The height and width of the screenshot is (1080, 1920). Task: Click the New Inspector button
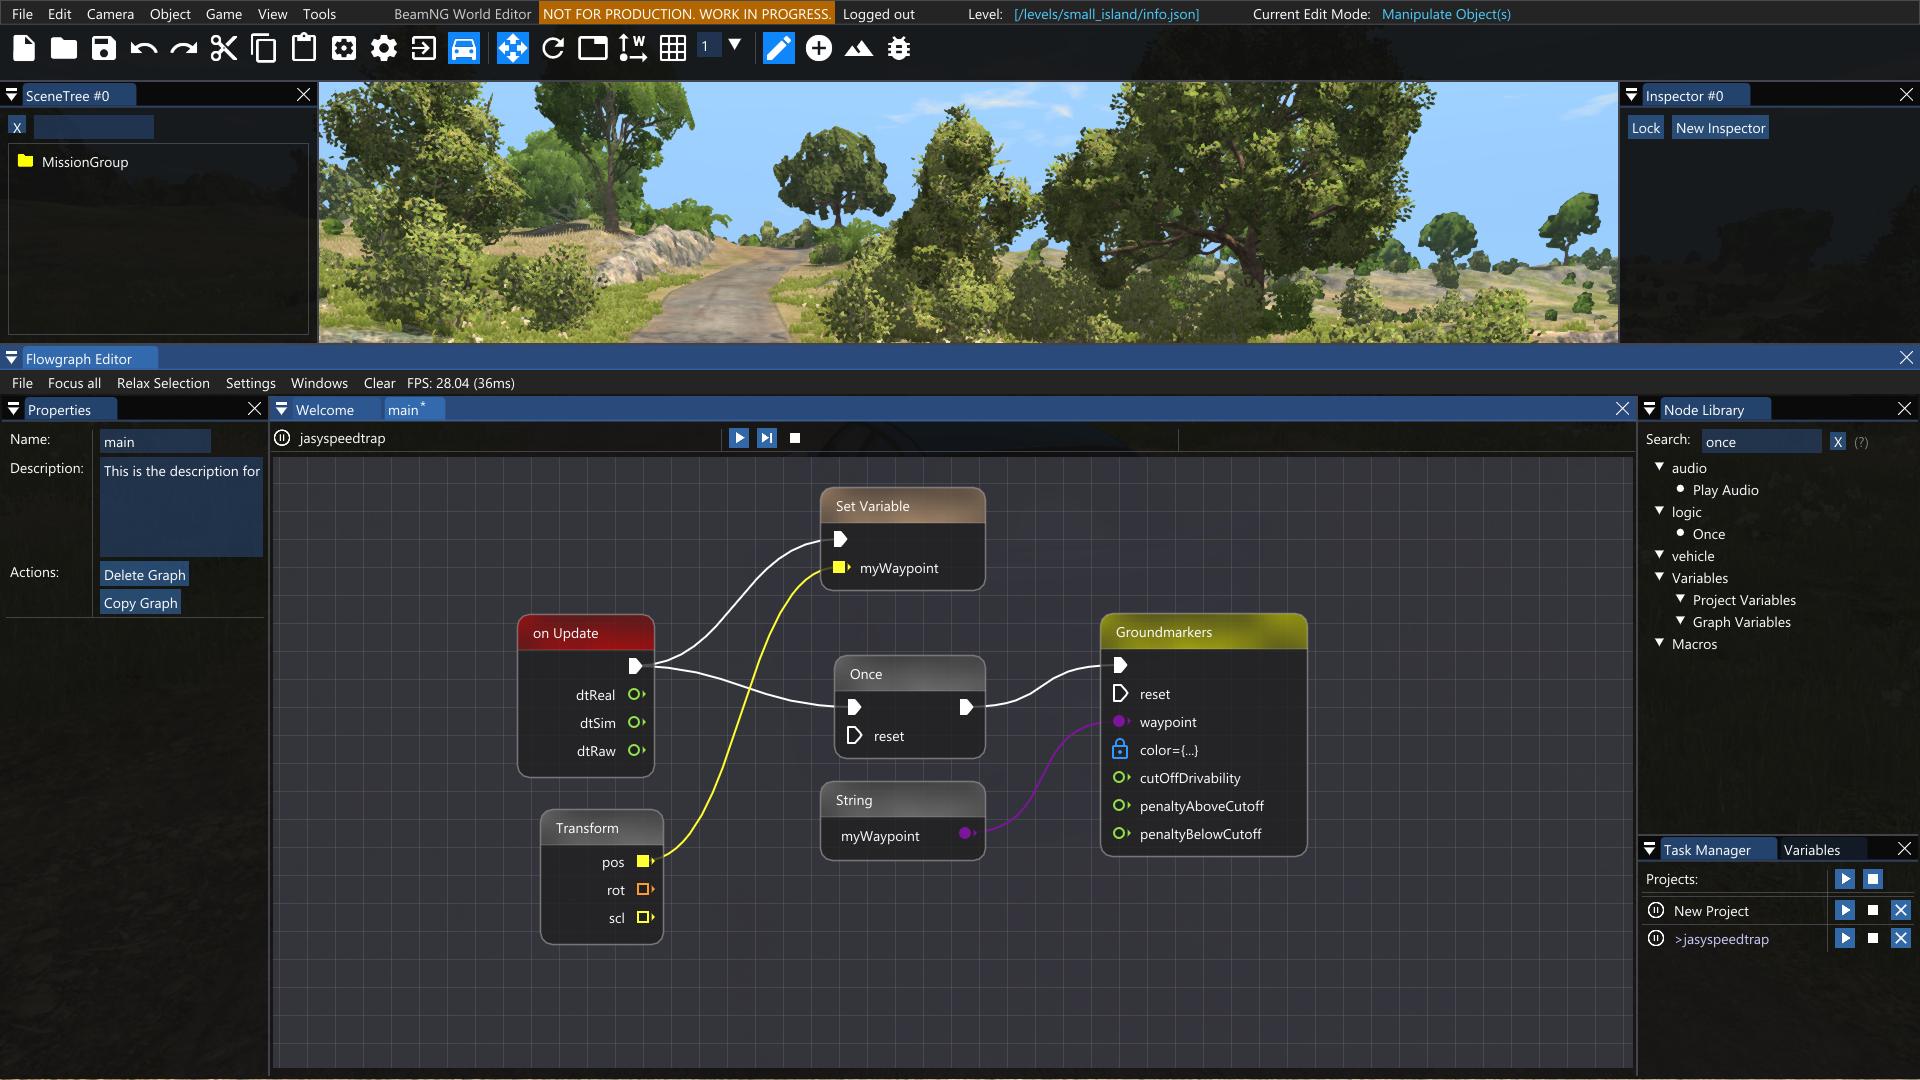[1720, 128]
